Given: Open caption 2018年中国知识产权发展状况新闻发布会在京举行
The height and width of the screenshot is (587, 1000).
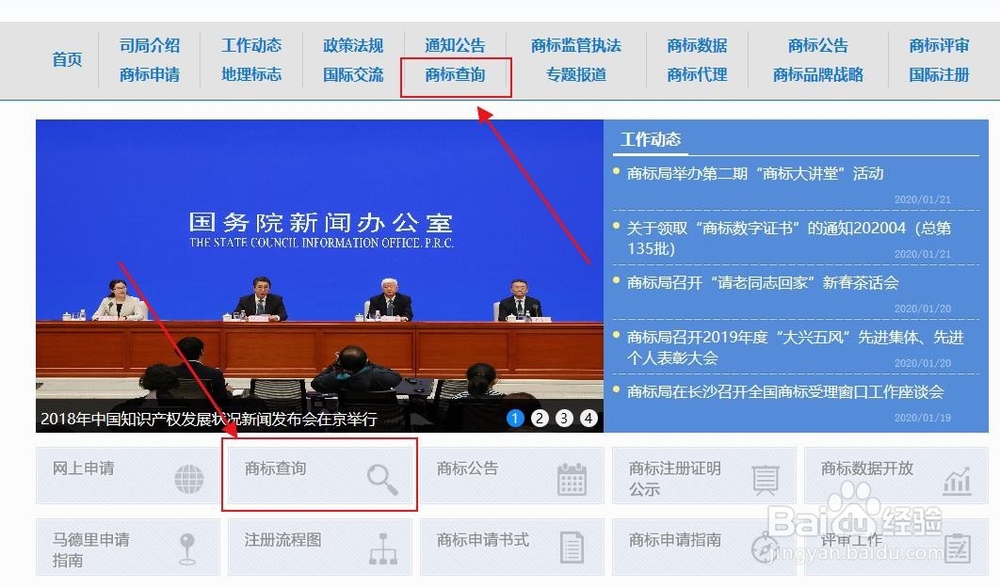Looking at the screenshot, I should pos(209,419).
